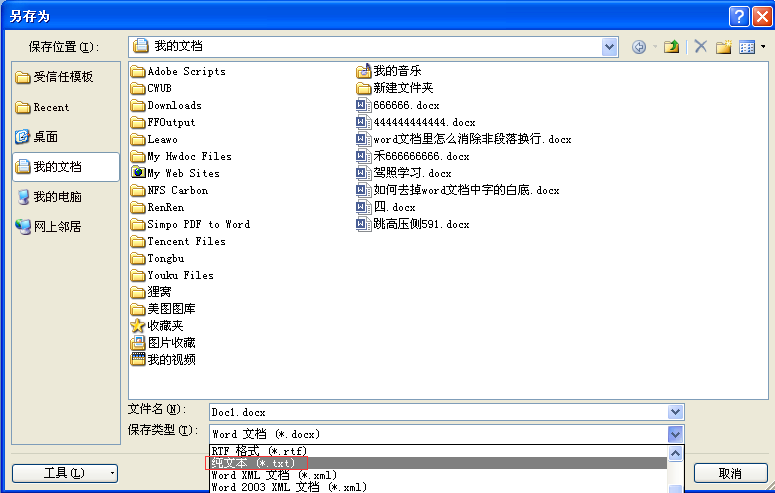
Task: Open the Views icon dropdown arrow
Action: coord(763,47)
